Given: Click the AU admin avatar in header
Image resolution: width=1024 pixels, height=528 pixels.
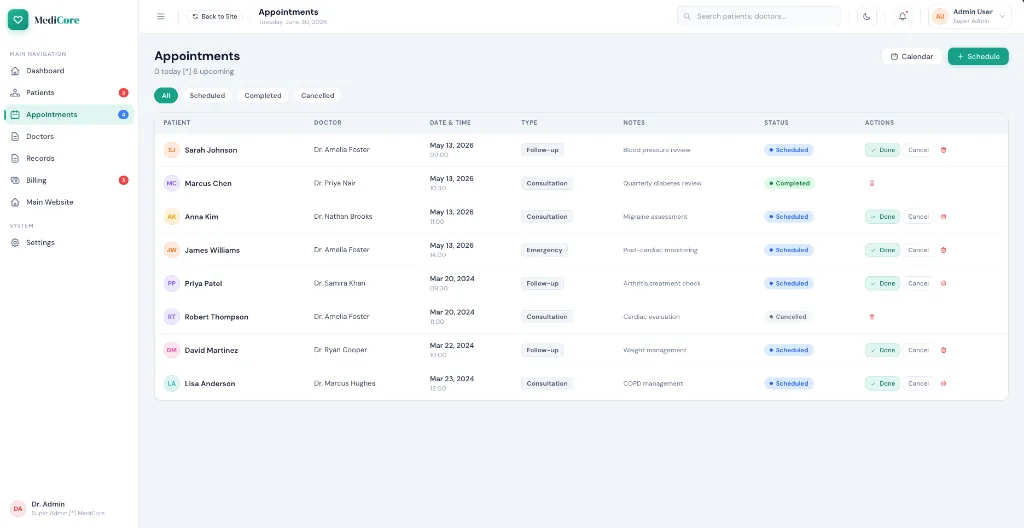Looking at the screenshot, I should (x=940, y=16).
